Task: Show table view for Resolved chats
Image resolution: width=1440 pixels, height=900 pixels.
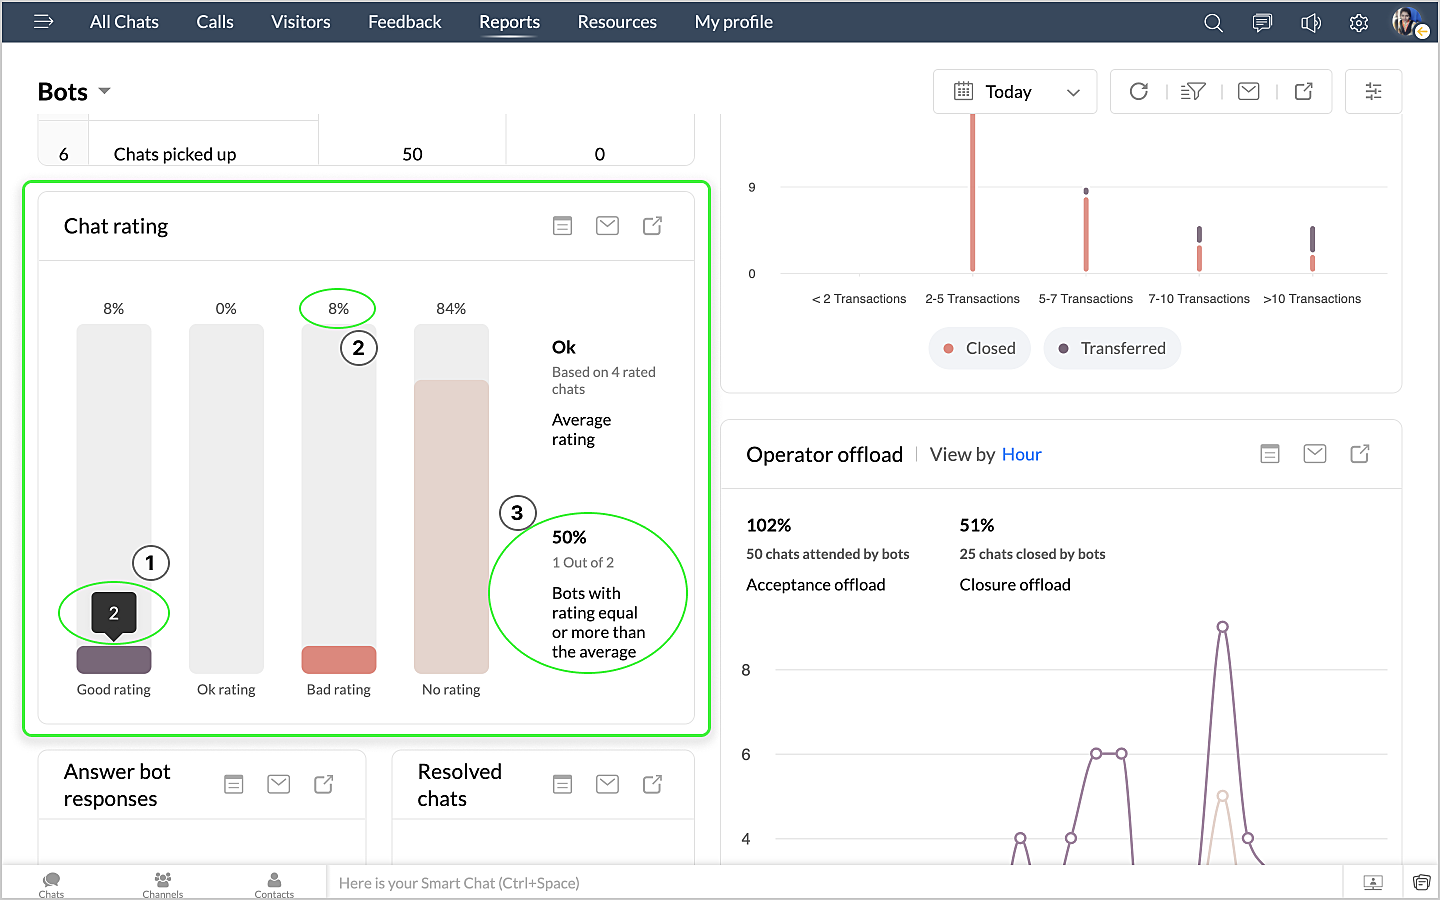Action: click(563, 784)
